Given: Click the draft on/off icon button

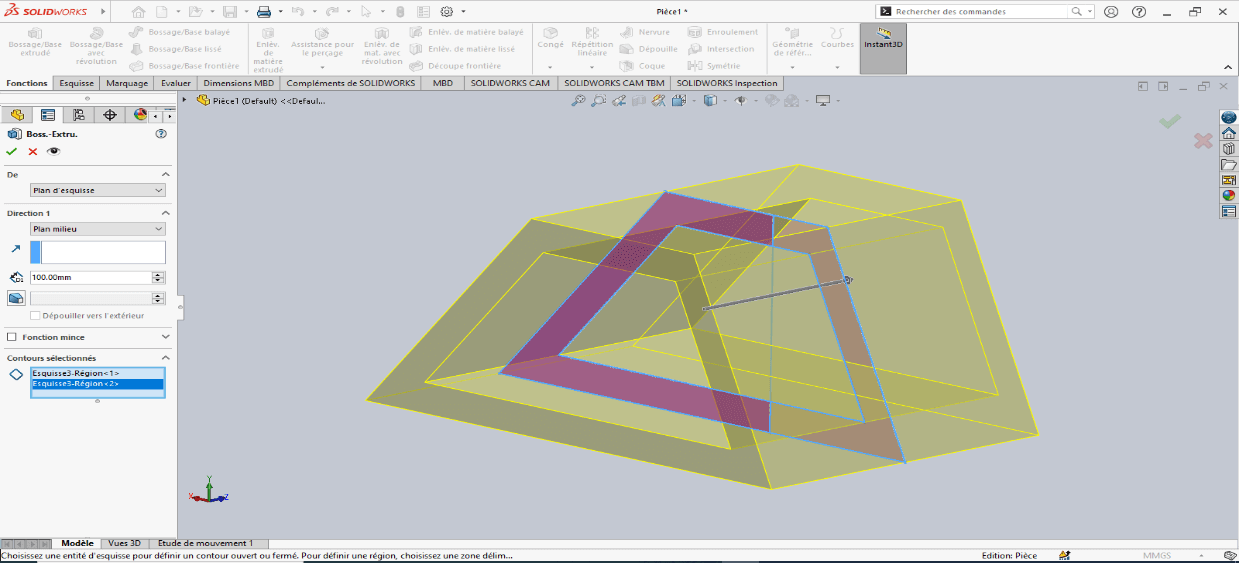Looking at the screenshot, I should 16,298.
